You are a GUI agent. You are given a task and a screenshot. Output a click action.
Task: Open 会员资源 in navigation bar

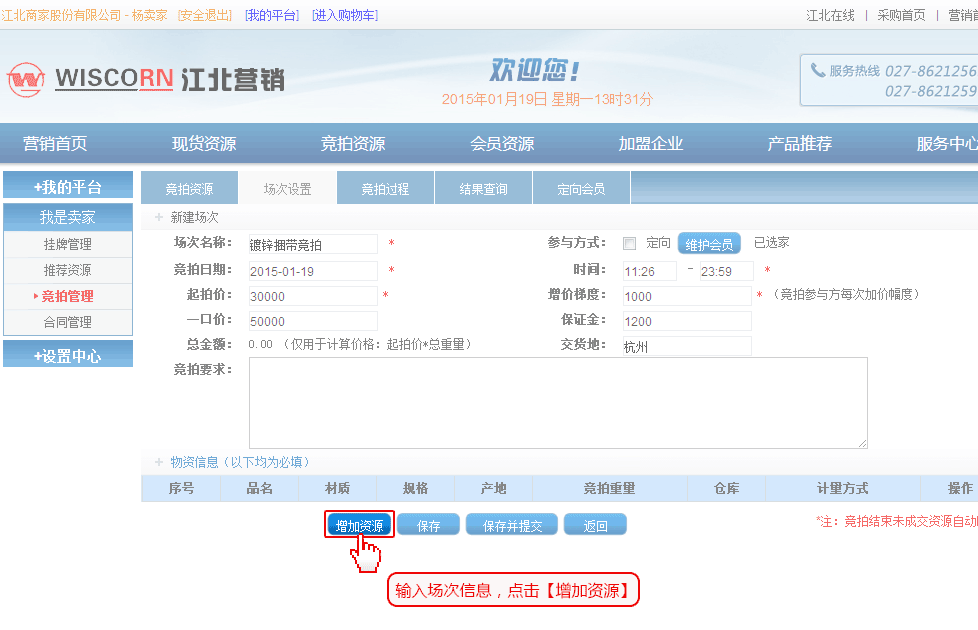[502, 143]
